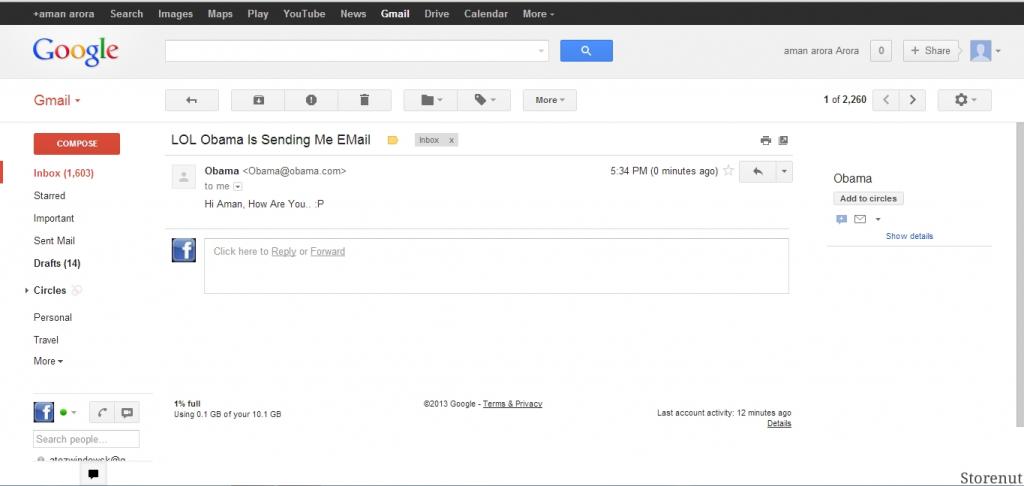This screenshot has height=486, width=1024.
Task: Add Obama to circles
Action: [x=868, y=199]
